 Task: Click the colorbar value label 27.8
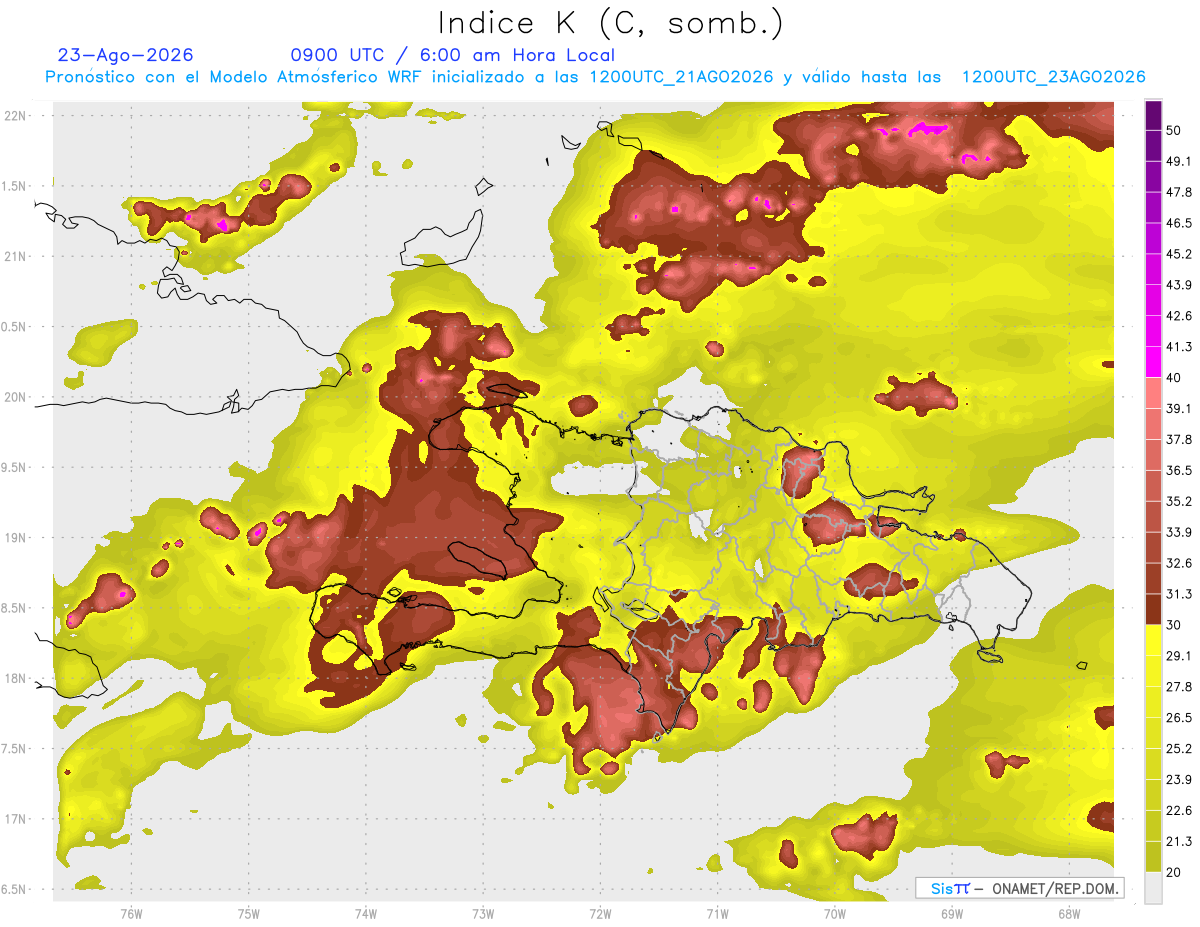[1179, 687]
